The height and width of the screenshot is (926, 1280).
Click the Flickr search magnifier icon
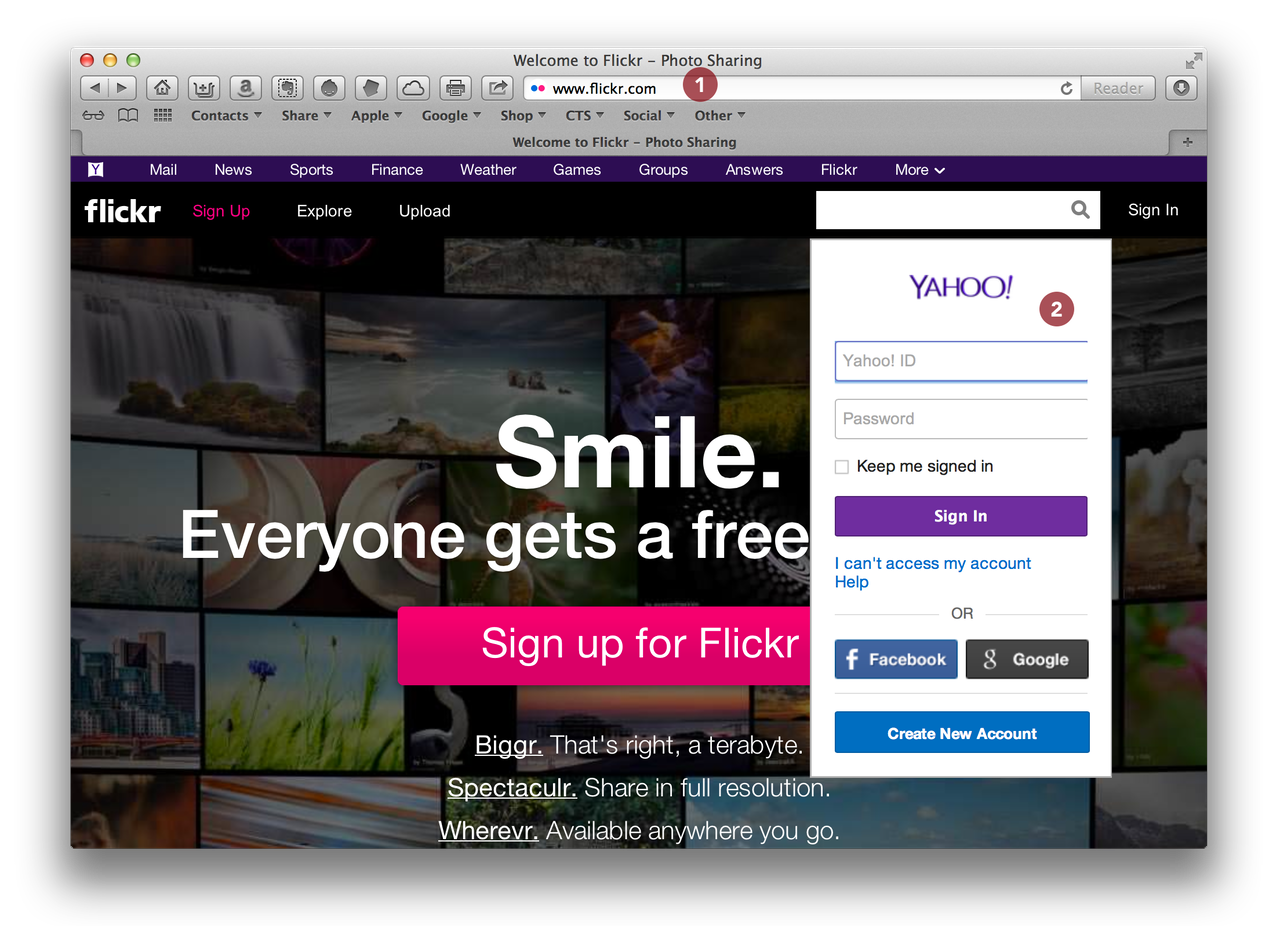(1080, 210)
